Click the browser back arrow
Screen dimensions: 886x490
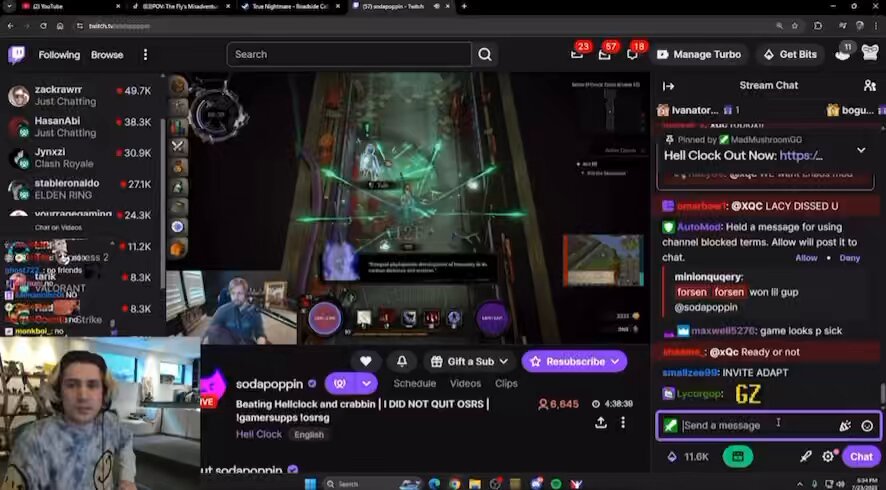pyautogui.click(x=10, y=26)
